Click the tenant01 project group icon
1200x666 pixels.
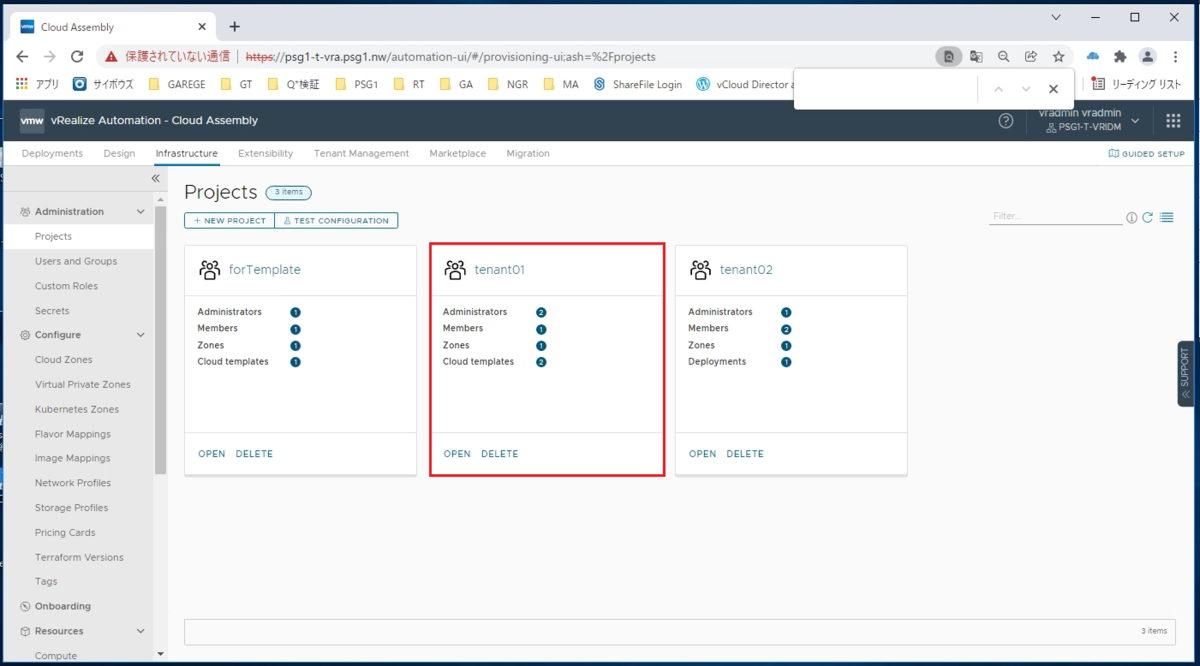455,270
